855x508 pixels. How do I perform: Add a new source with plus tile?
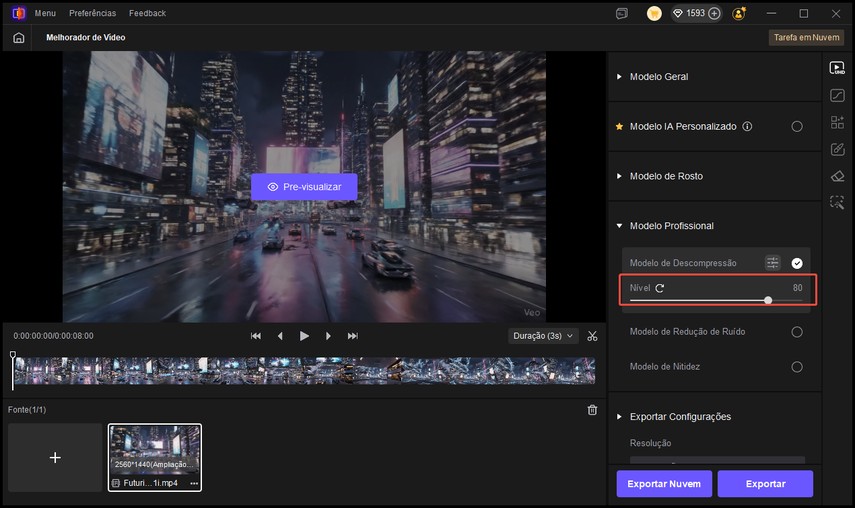click(x=55, y=457)
